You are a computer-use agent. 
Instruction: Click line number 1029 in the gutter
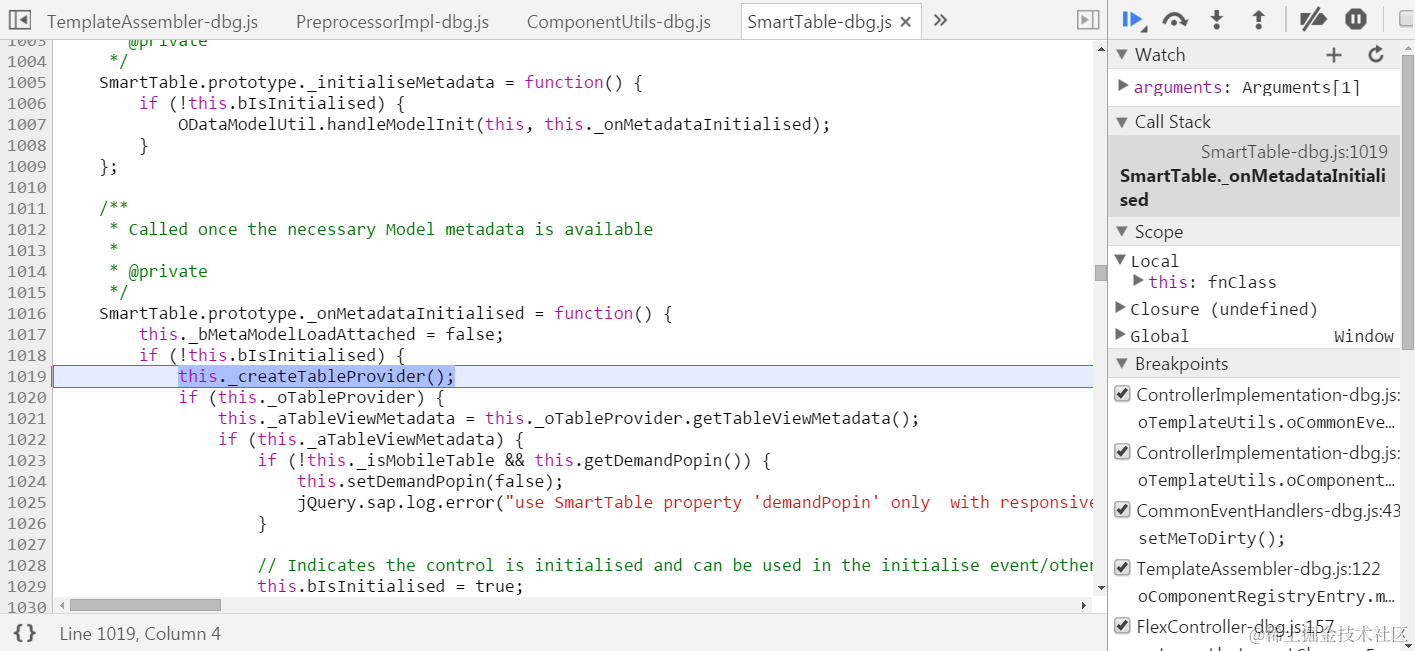pos(27,586)
